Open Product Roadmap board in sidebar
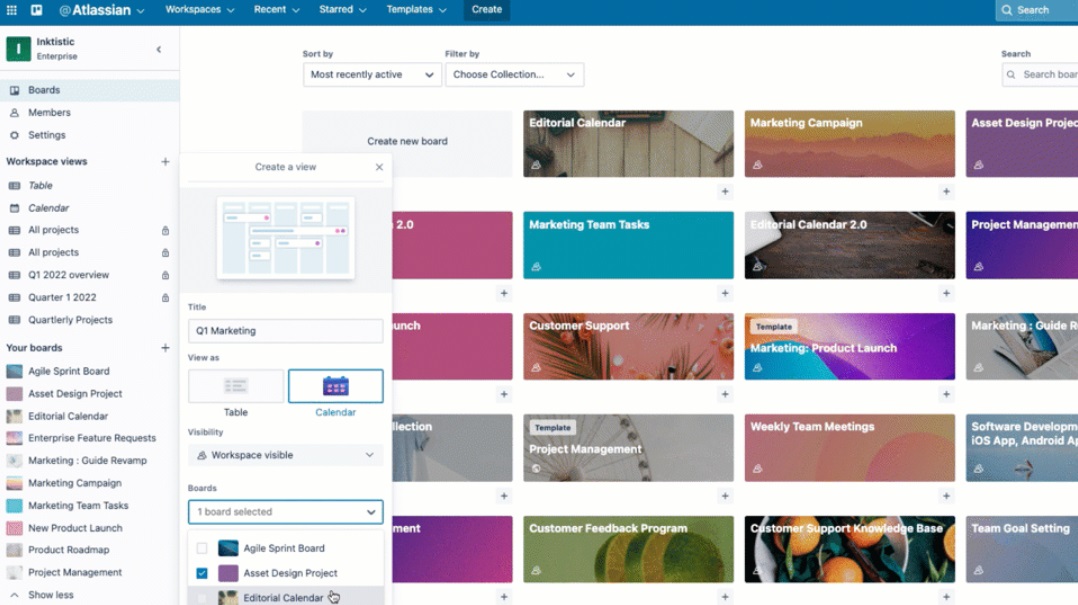 (x=89, y=550)
